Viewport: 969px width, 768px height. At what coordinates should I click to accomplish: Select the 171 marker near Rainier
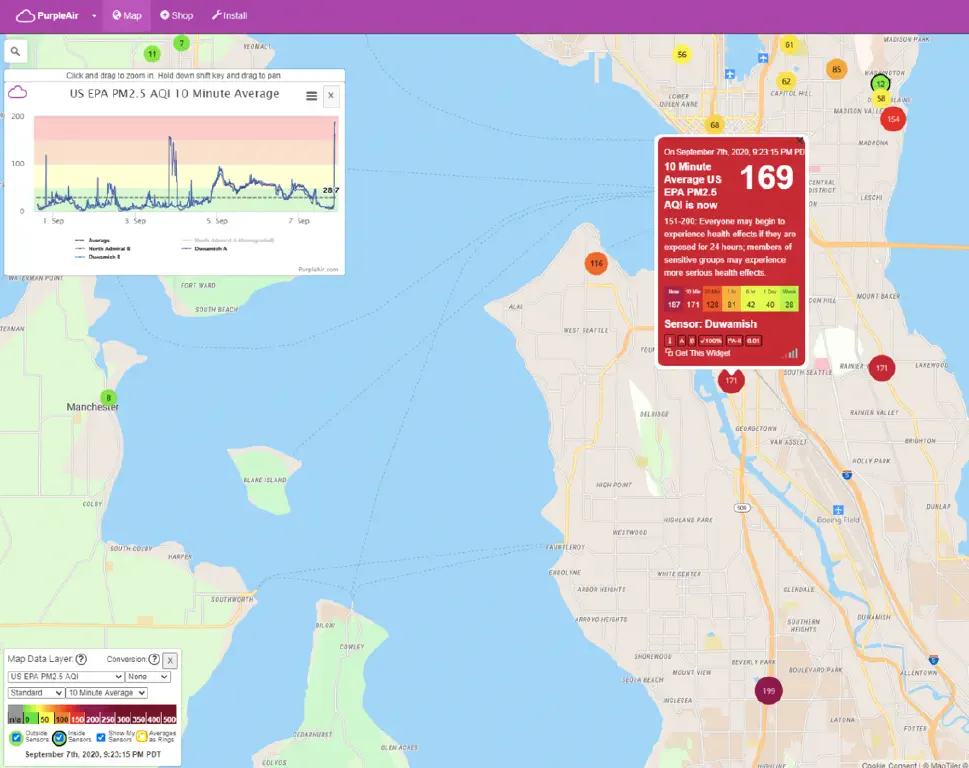[x=882, y=368]
